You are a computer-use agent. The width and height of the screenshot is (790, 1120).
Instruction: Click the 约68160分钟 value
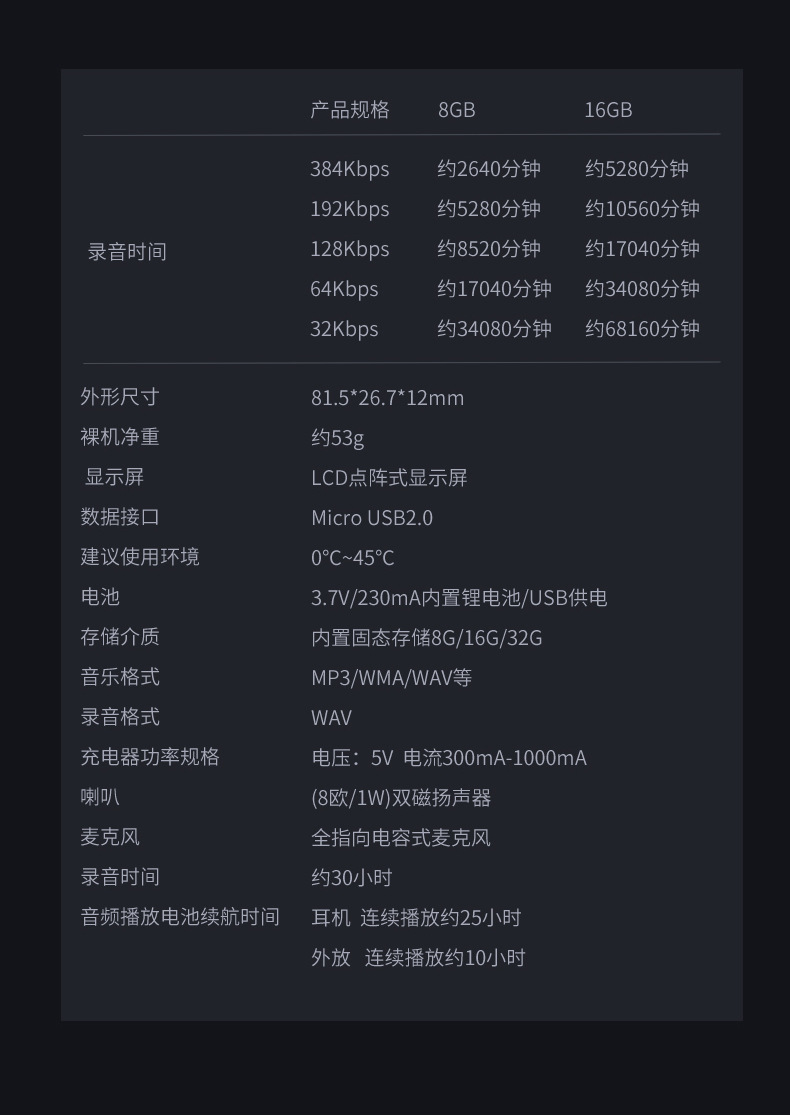coord(642,329)
